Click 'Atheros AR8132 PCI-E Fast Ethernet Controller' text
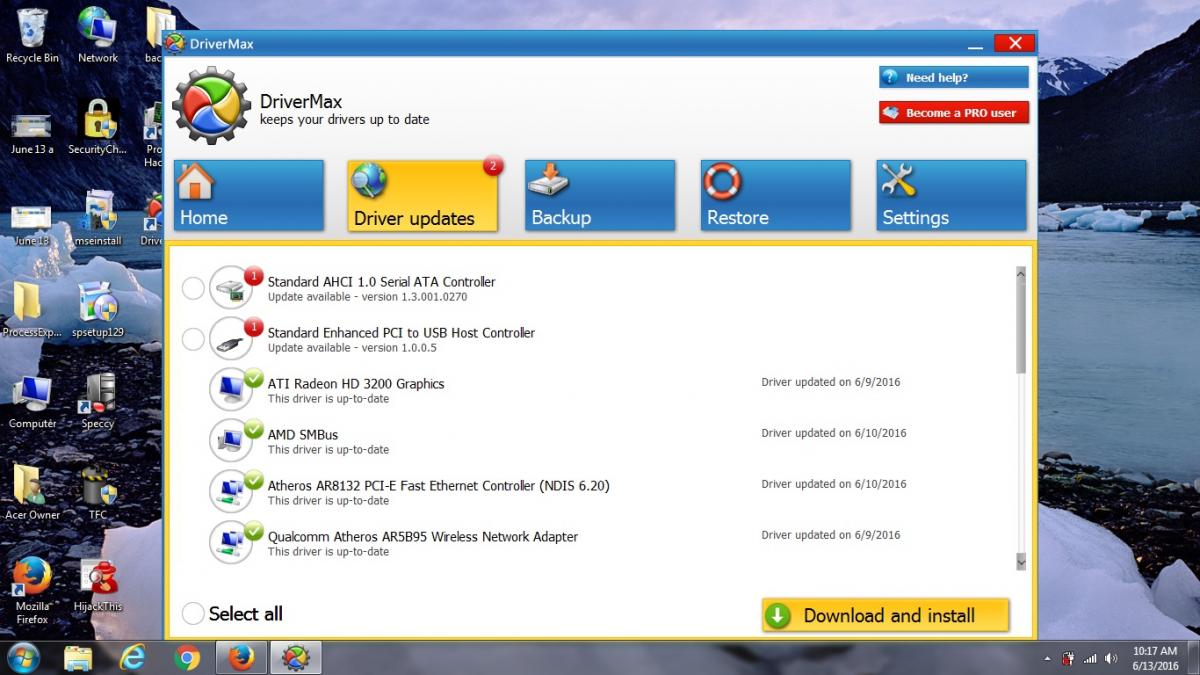The height and width of the screenshot is (675, 1200). (x=438, y=486)
